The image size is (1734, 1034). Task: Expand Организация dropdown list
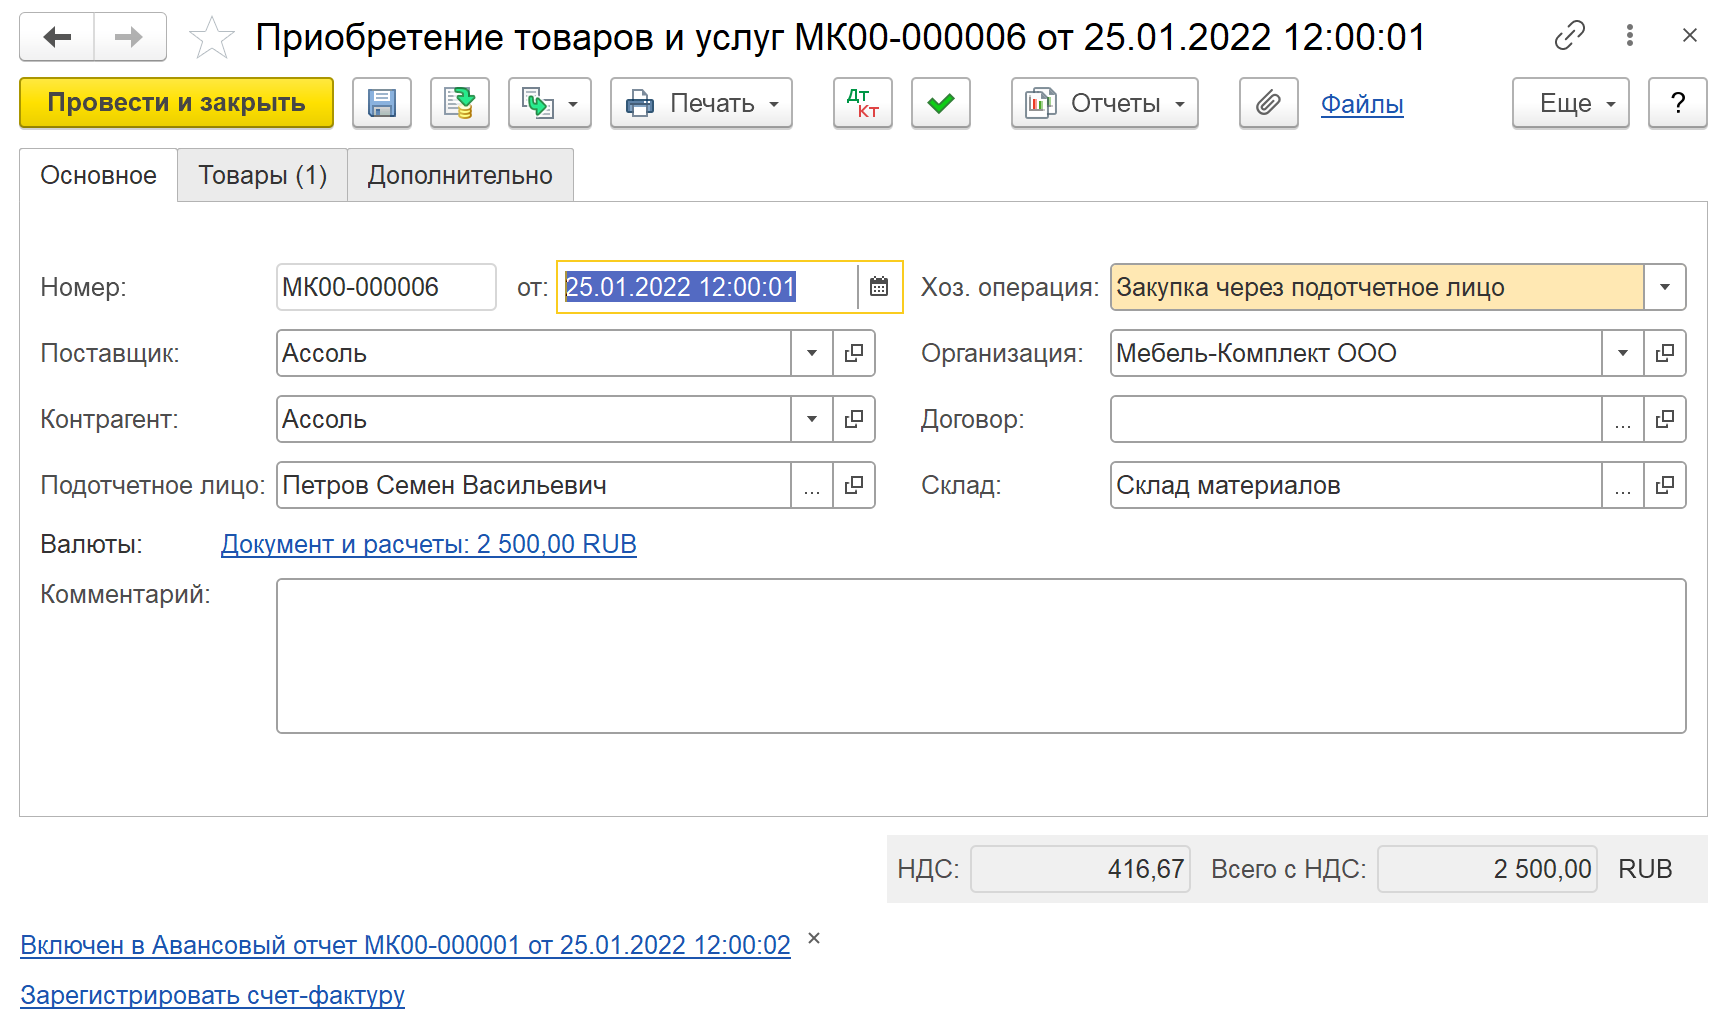click(x=1622, y=353)
